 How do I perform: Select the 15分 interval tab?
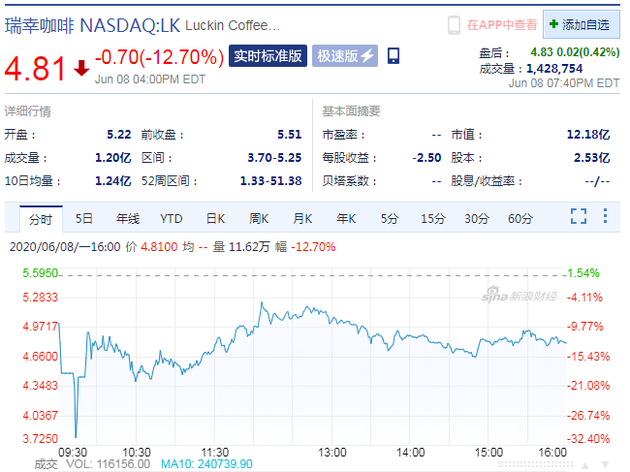click(x=433, y=219)
